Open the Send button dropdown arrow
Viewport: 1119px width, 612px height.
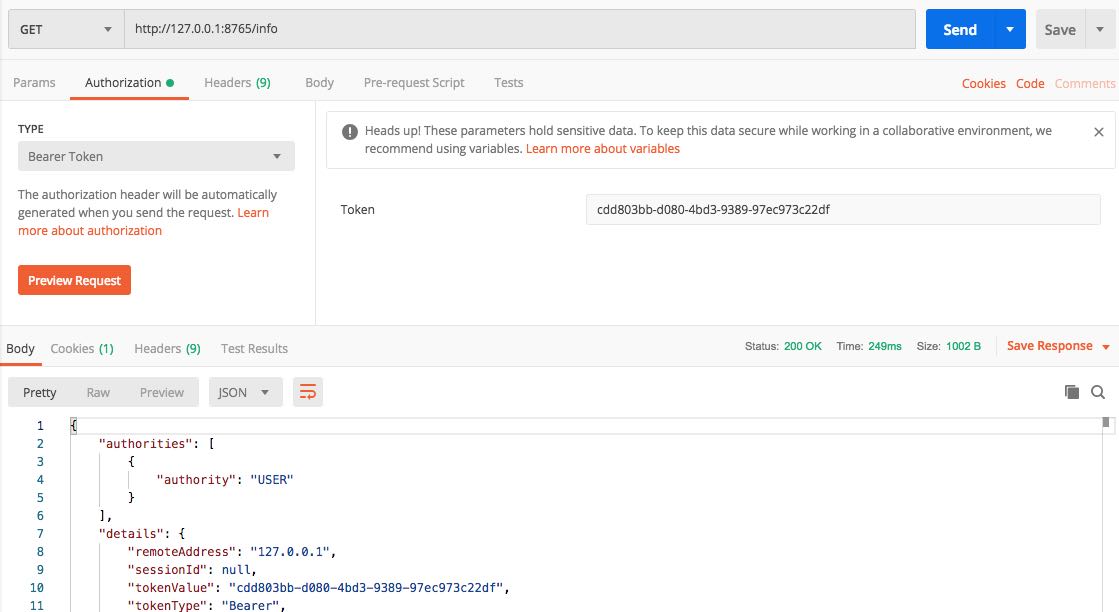pyautogui.click(x=1010, y=29)
